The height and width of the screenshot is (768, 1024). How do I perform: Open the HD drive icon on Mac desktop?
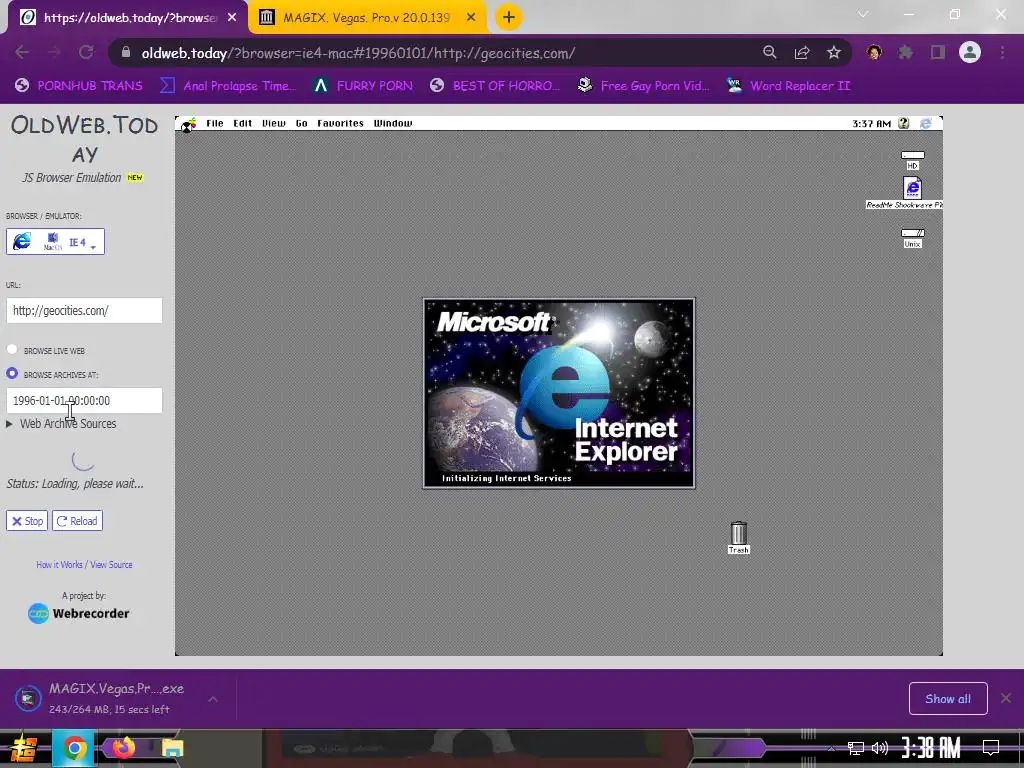[x=912, y=160]
